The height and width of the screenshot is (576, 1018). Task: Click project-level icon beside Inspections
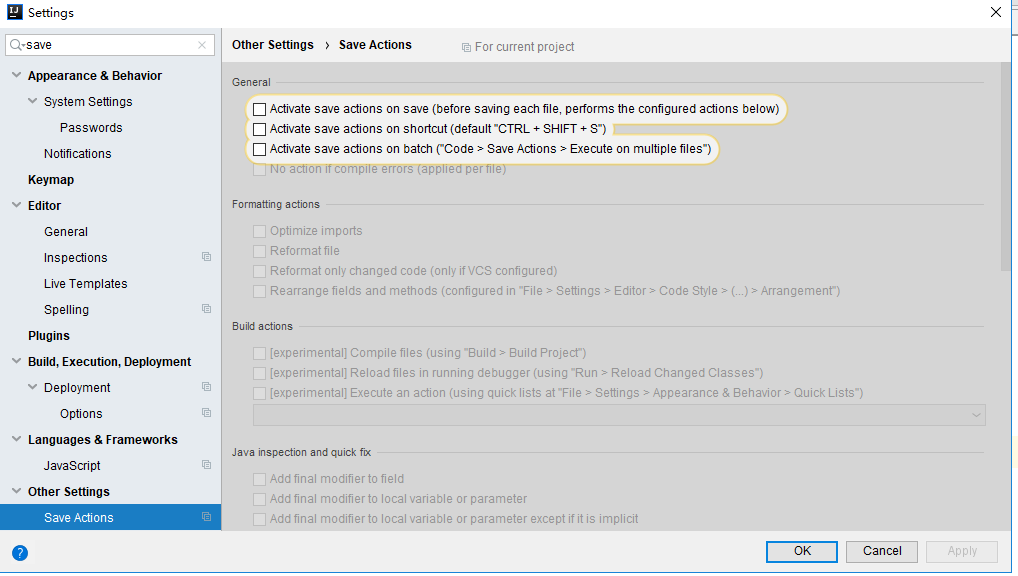(x=206, y=257)
